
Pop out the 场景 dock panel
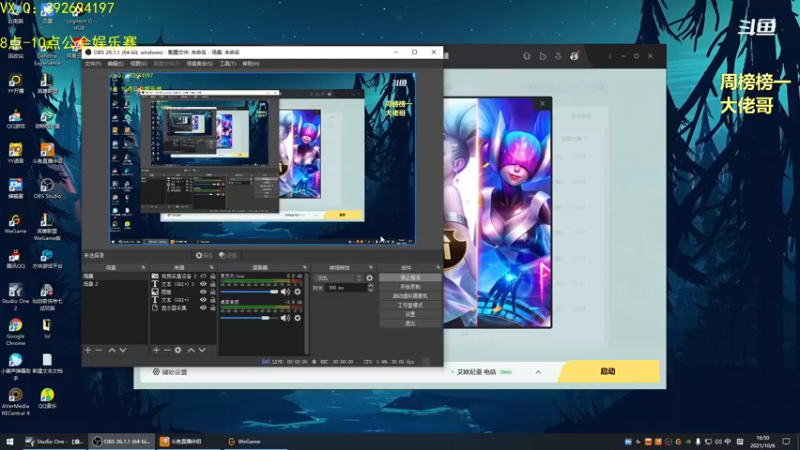pos(143,267)
